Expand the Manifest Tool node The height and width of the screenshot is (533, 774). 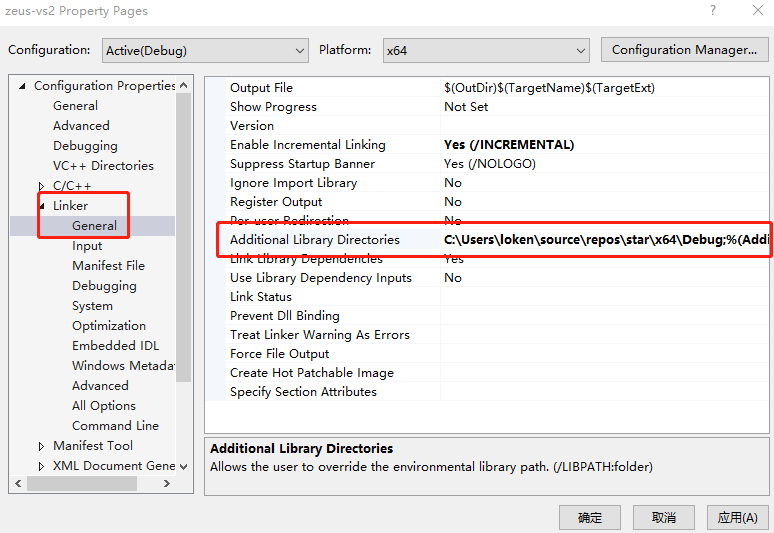point(41,446)
